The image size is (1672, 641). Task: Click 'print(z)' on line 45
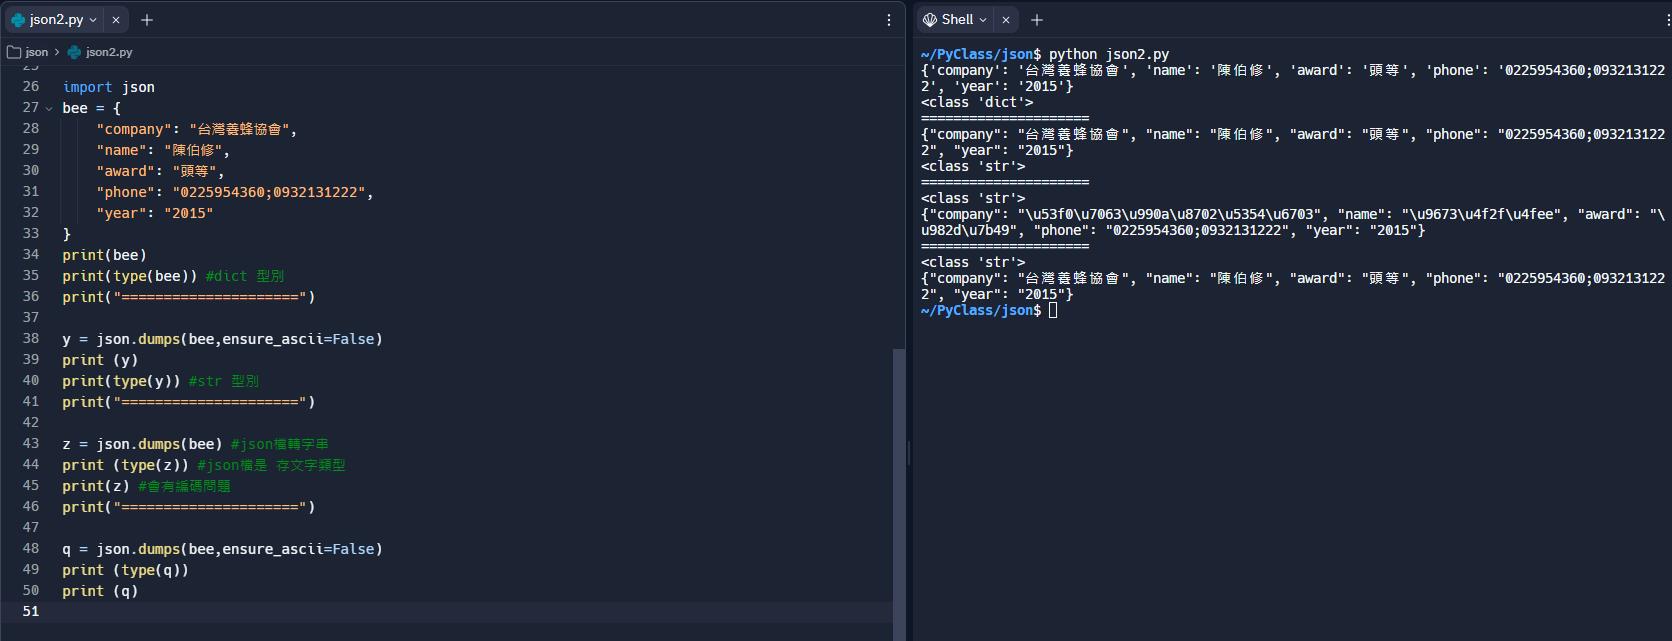[96, 486]
